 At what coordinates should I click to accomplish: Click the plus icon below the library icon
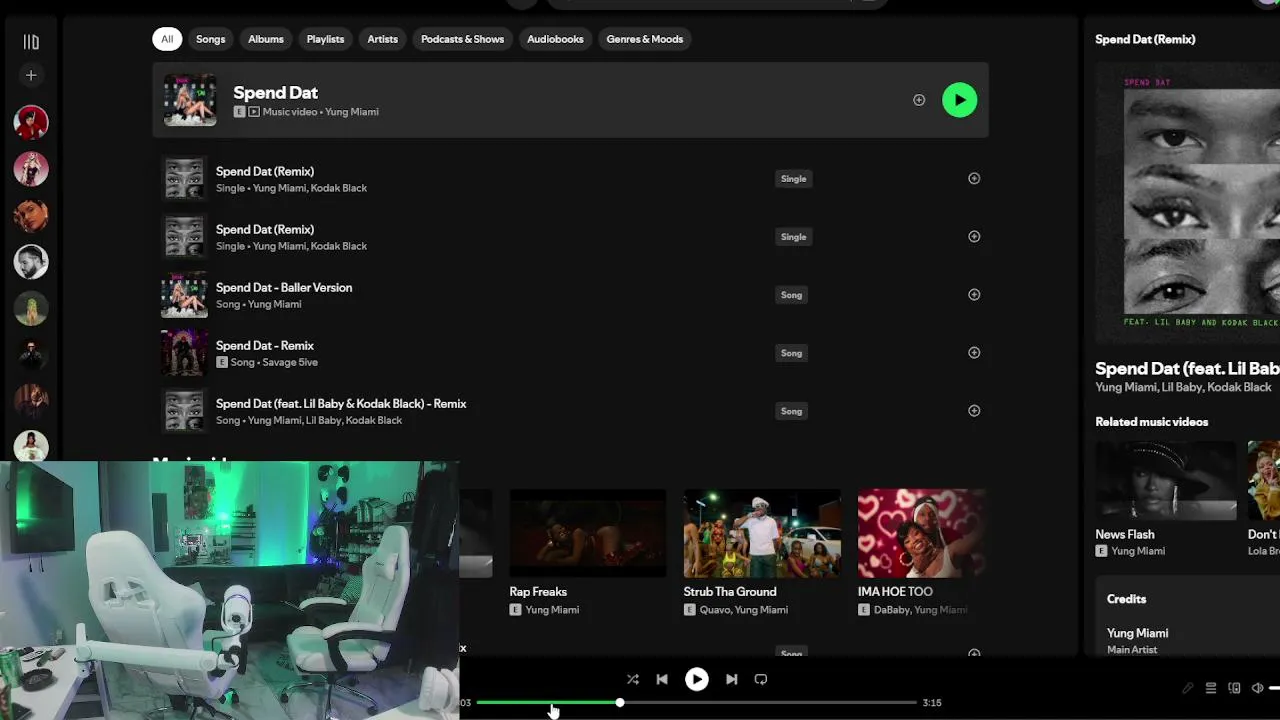pyautogui.click(x=31, y=75)
